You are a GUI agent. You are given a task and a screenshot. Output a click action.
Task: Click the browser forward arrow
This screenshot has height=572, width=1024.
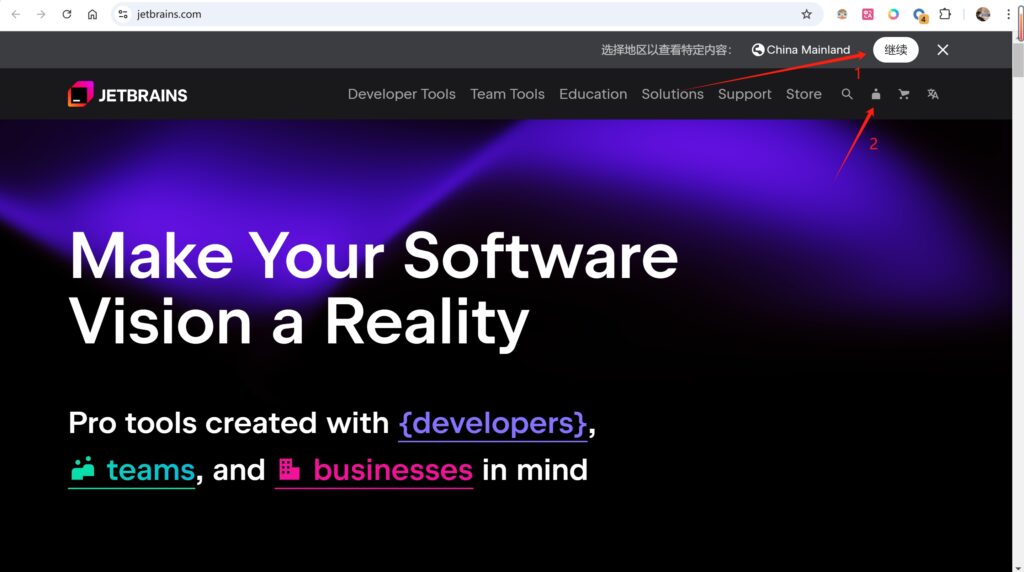point(41,14)
